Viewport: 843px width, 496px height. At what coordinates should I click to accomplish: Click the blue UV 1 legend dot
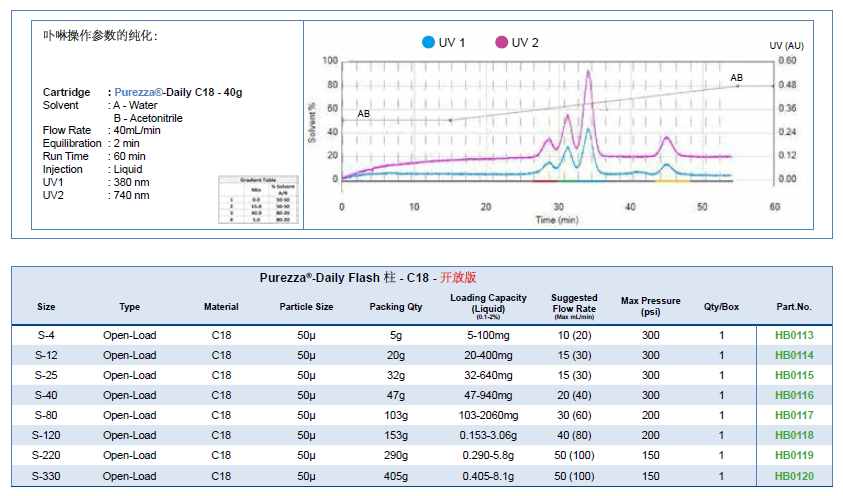tap(428, 42)
